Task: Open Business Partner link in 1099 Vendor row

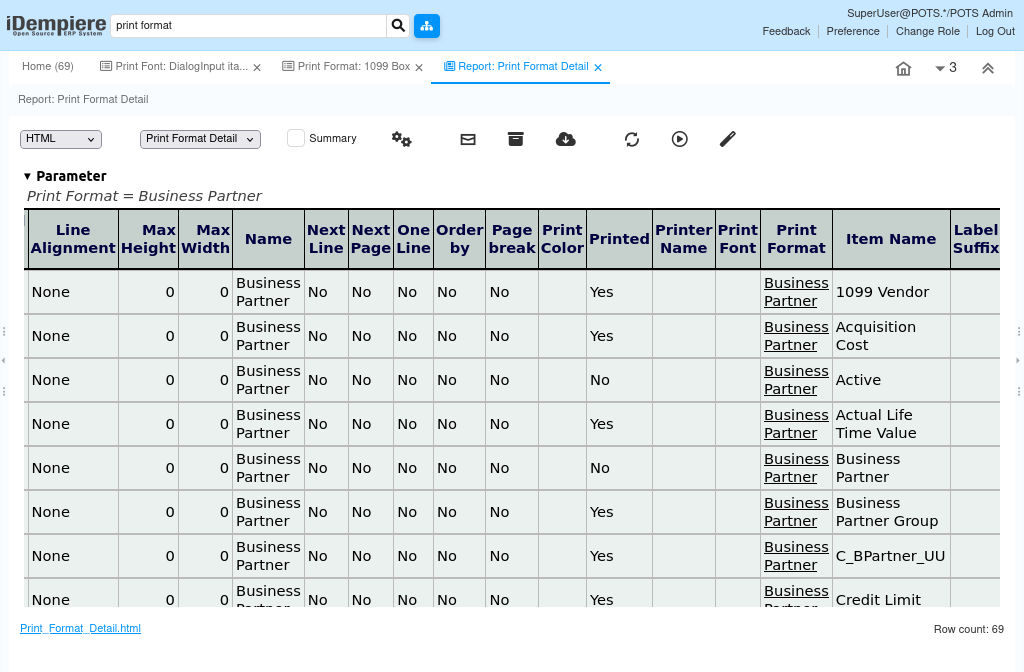Action: 796,292
